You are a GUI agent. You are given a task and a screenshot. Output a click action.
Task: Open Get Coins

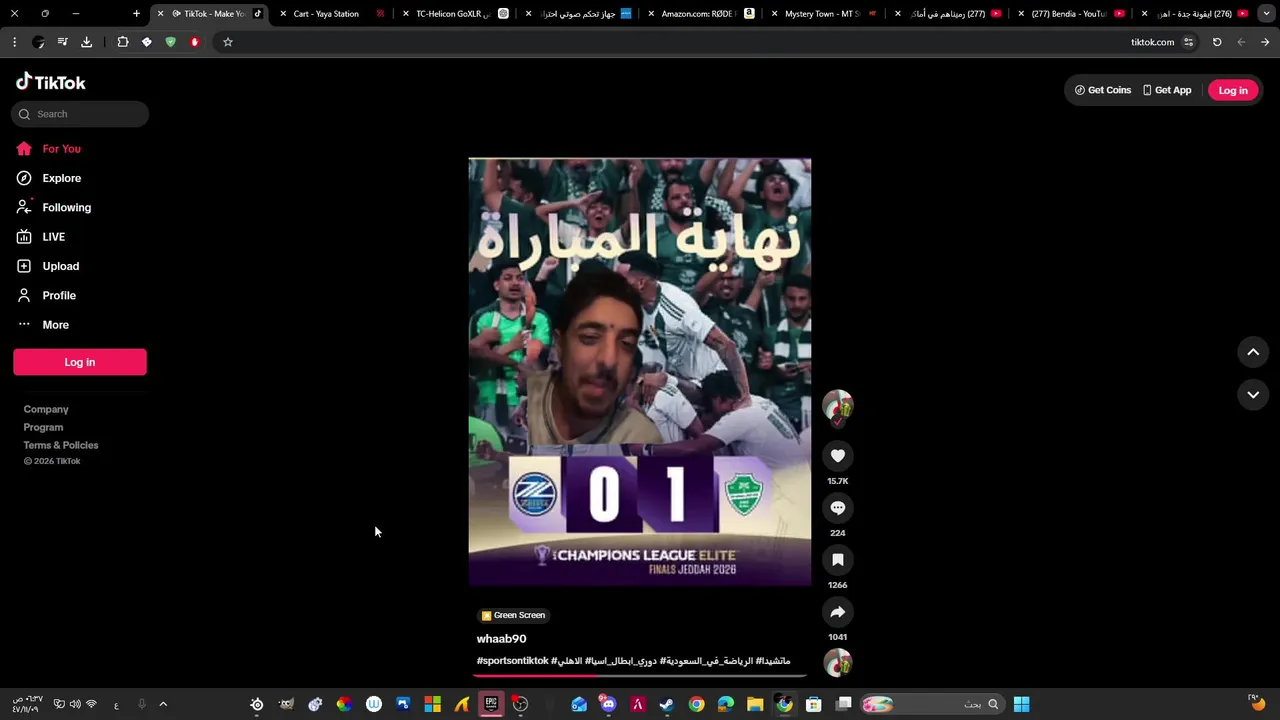point(1103,90)
